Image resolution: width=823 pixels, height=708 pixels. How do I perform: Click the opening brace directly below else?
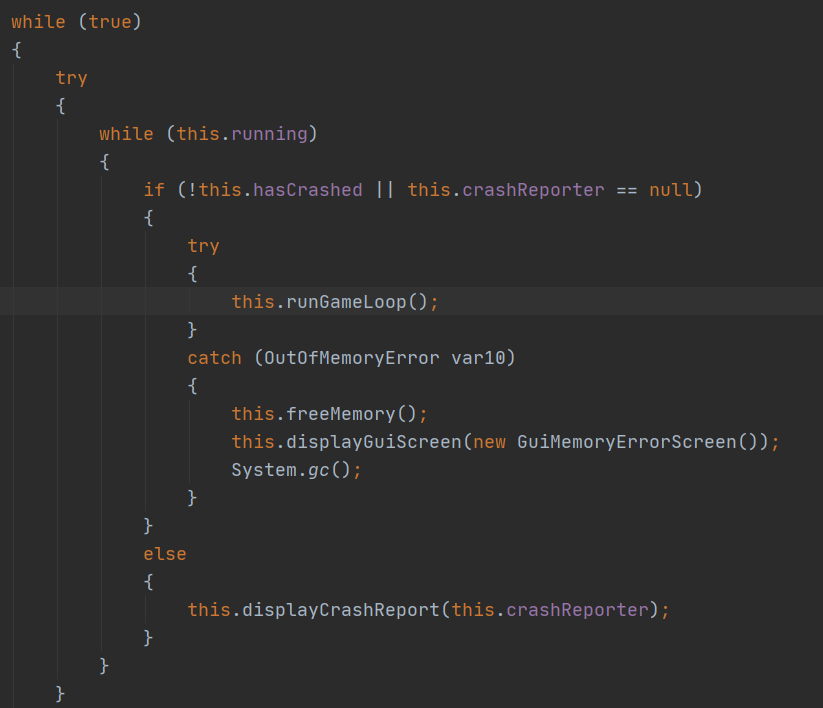pyautogui.click(x=149, y=582)
